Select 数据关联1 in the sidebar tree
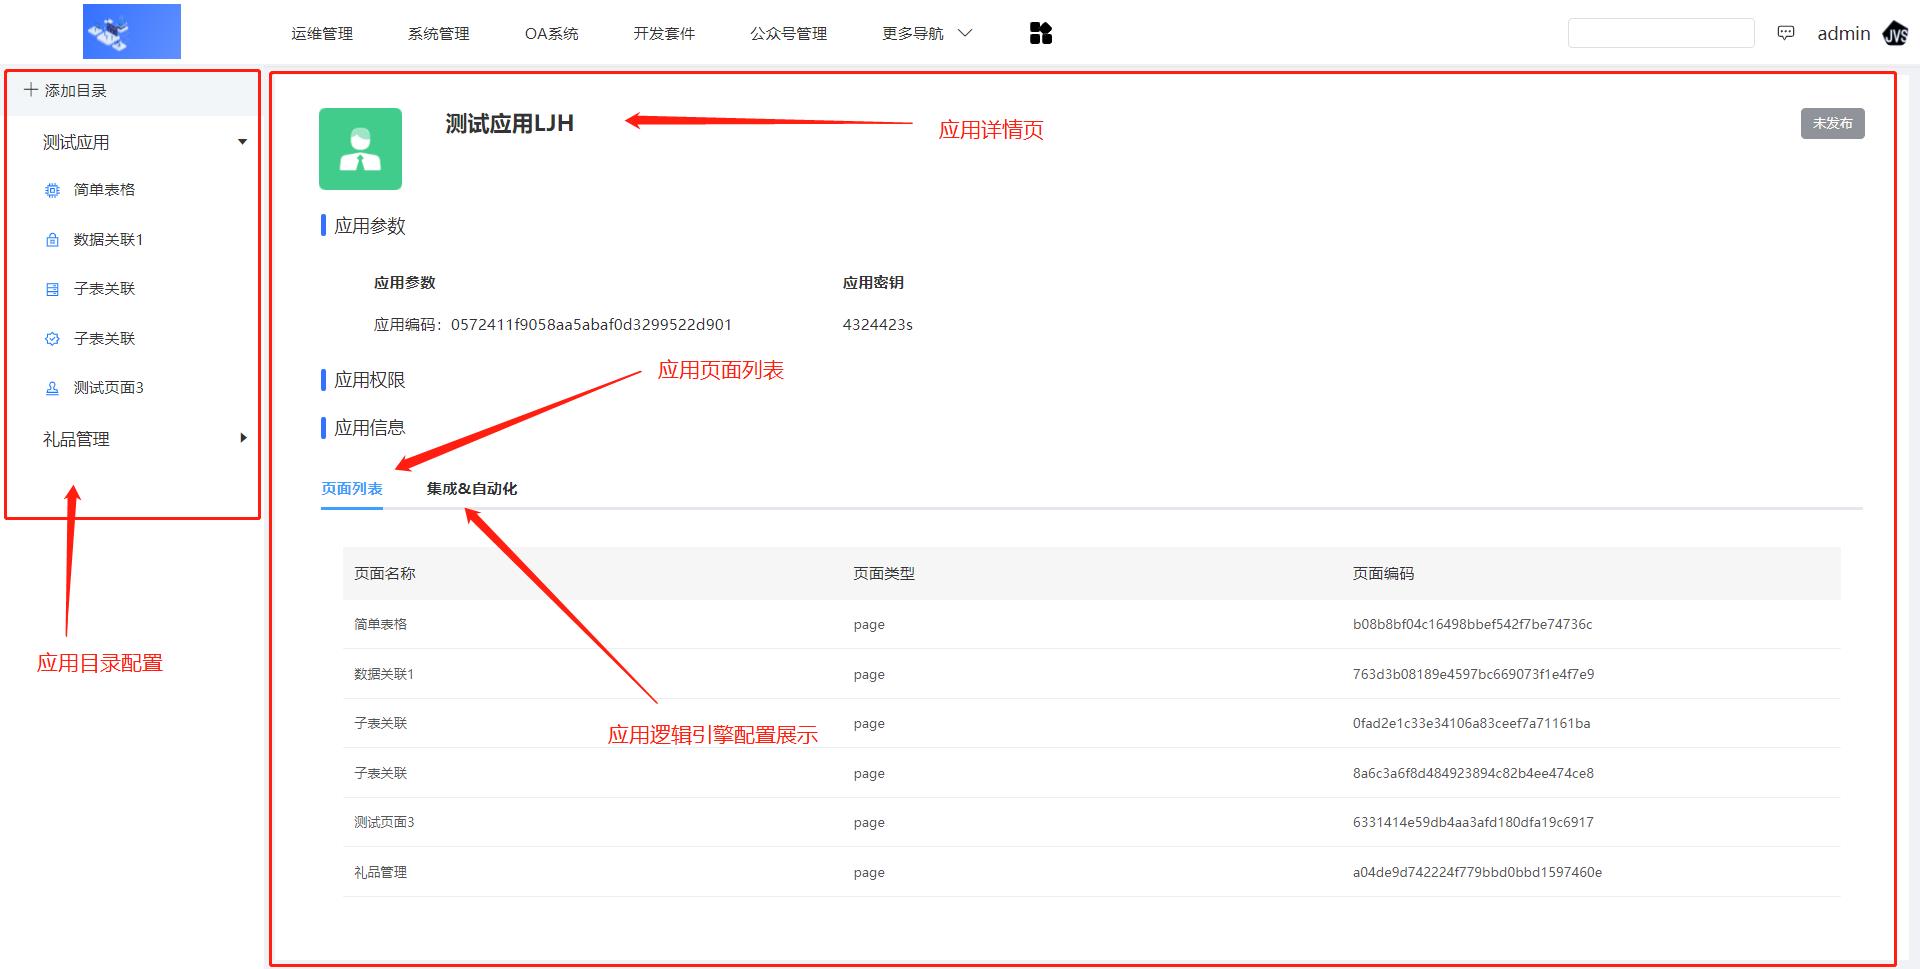This screenshot has width=1920, height=969. (108, 239)
